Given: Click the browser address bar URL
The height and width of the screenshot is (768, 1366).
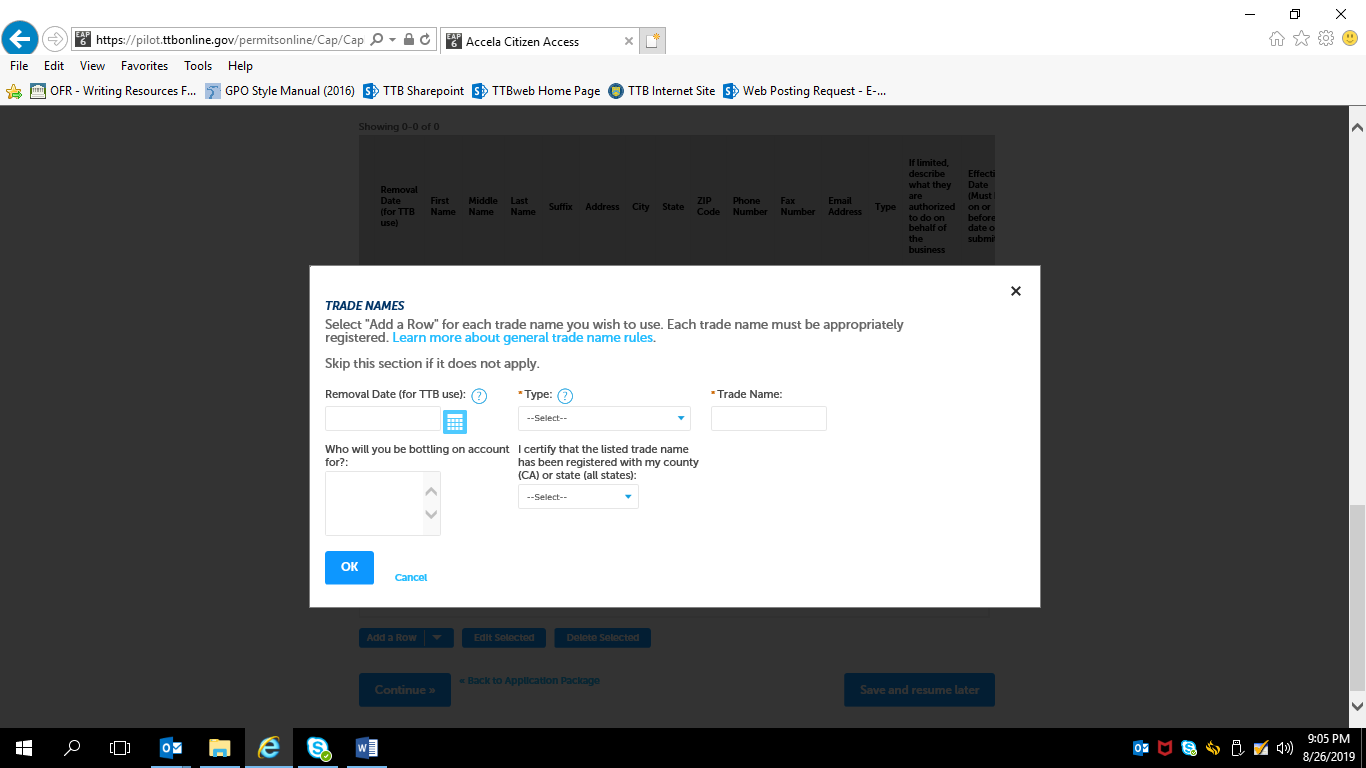Looking at the screenshot, I should (x=230, y=40).
